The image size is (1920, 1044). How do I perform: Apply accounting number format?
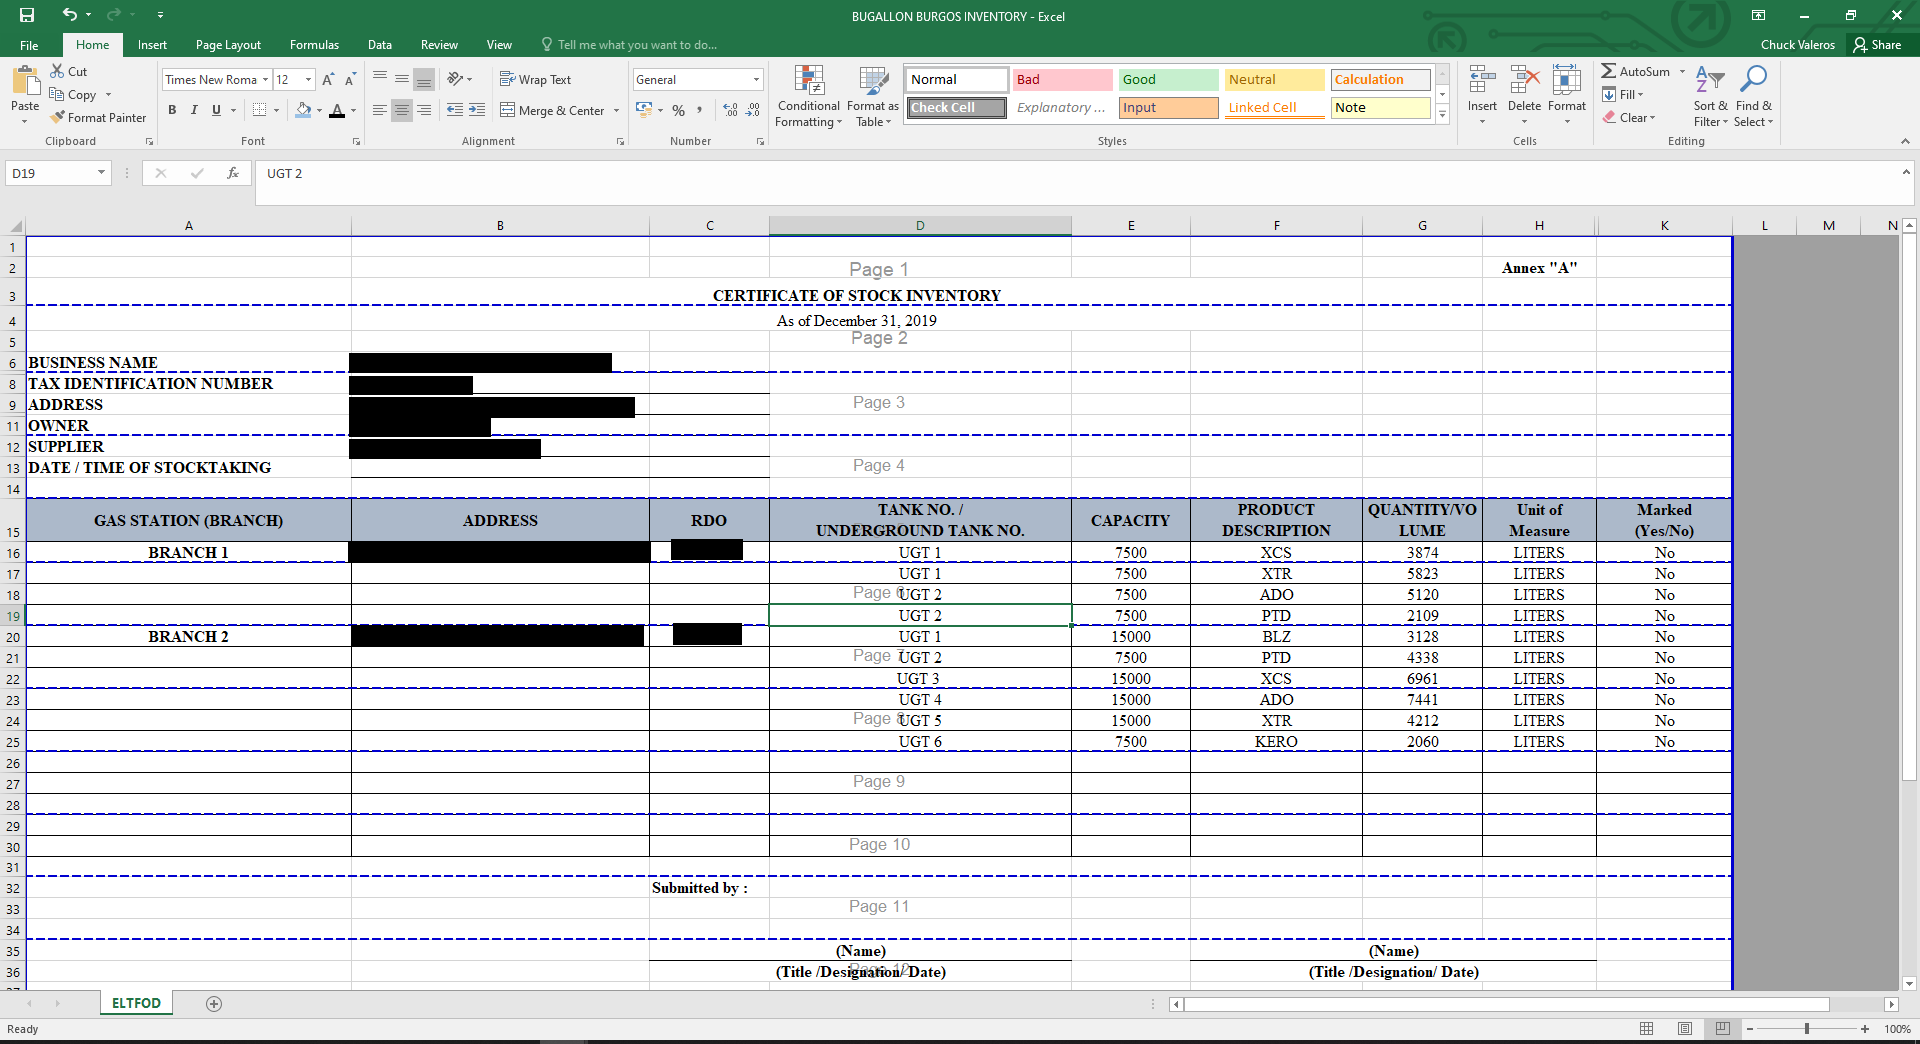pyautogui.click(x=644, y=110)
